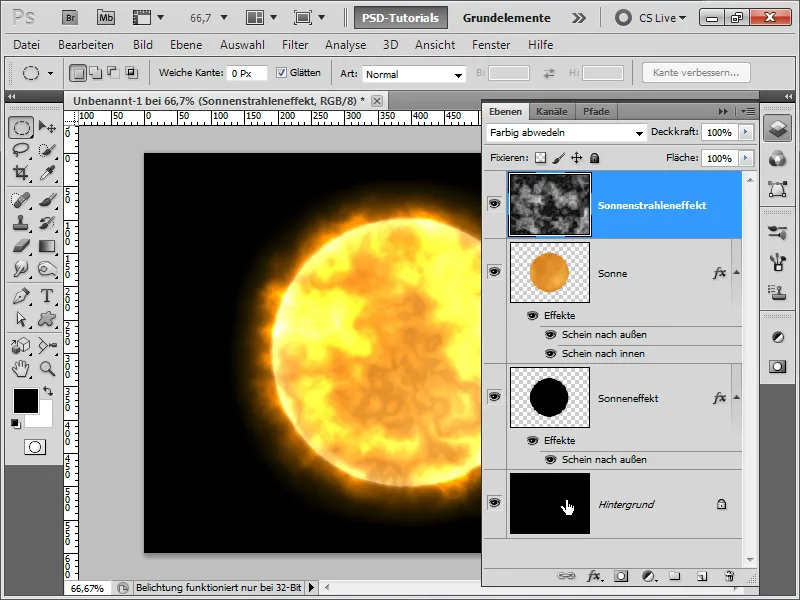
Task: Click the Kante verbessern button
Action: [x=696, y=72]
